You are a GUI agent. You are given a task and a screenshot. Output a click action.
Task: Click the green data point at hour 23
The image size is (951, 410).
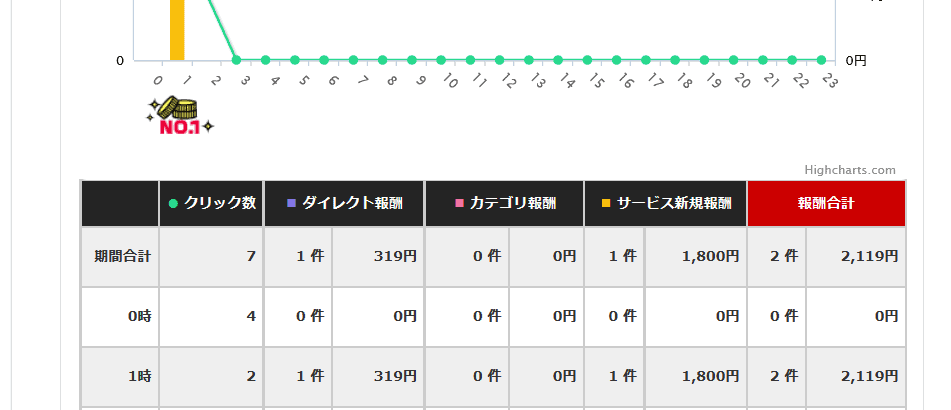[x=821, y=60]
